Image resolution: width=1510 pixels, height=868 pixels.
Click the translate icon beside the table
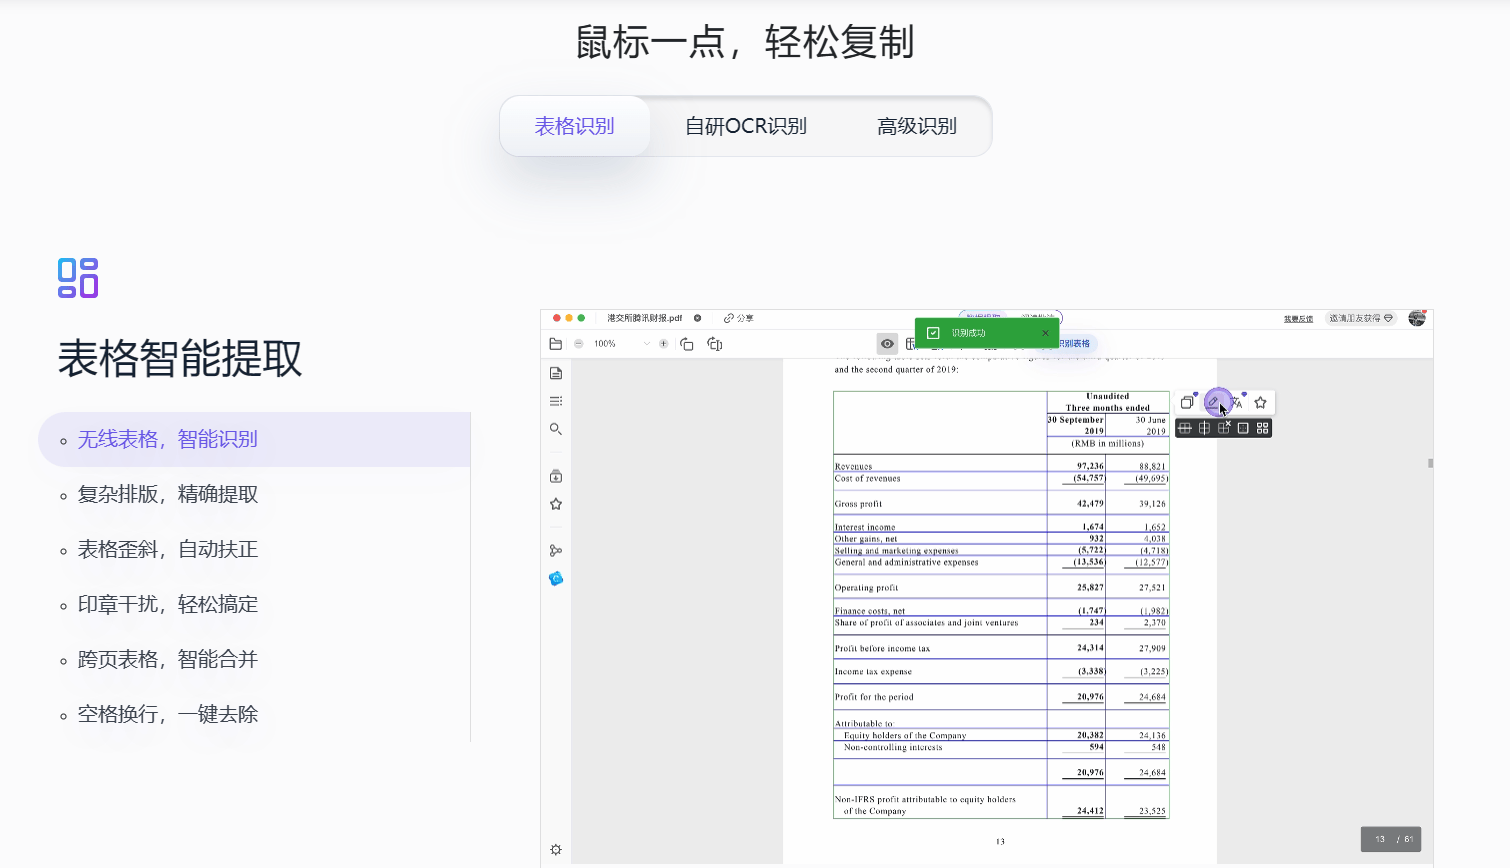[1237, 402]
